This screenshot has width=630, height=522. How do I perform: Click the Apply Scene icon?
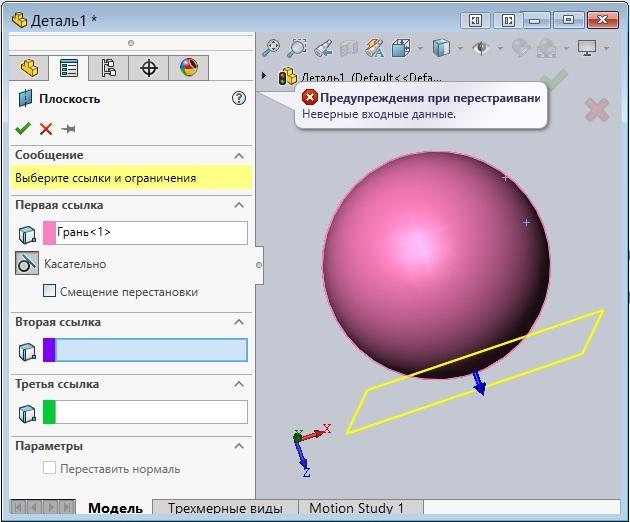547,48
